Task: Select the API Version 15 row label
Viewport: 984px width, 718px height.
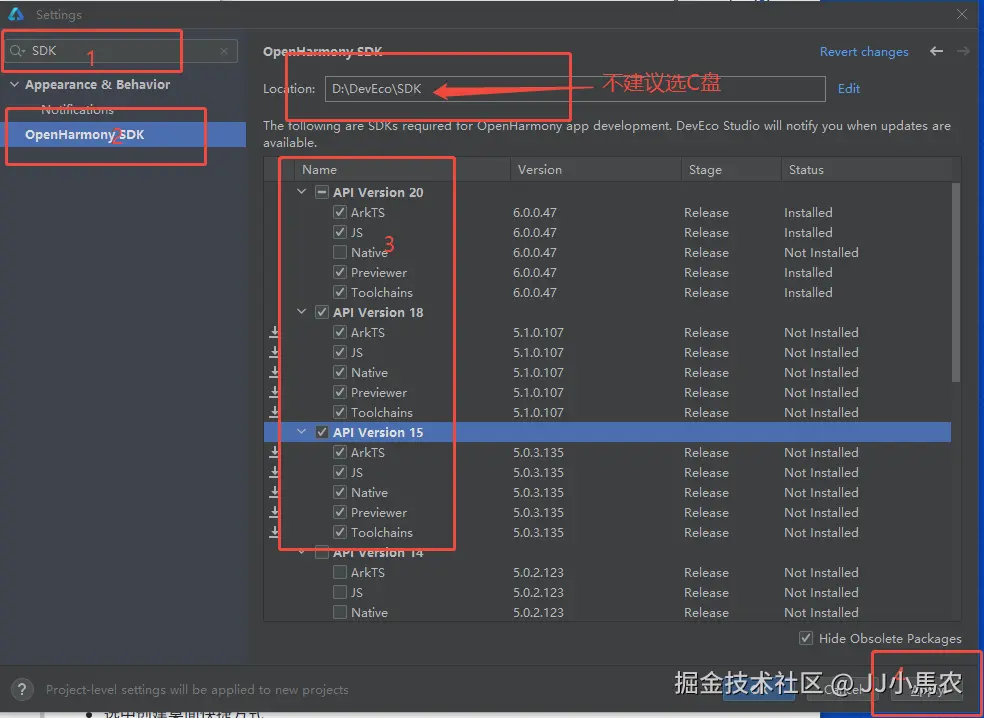Action: pyautogui.click(x=378, y=432)
